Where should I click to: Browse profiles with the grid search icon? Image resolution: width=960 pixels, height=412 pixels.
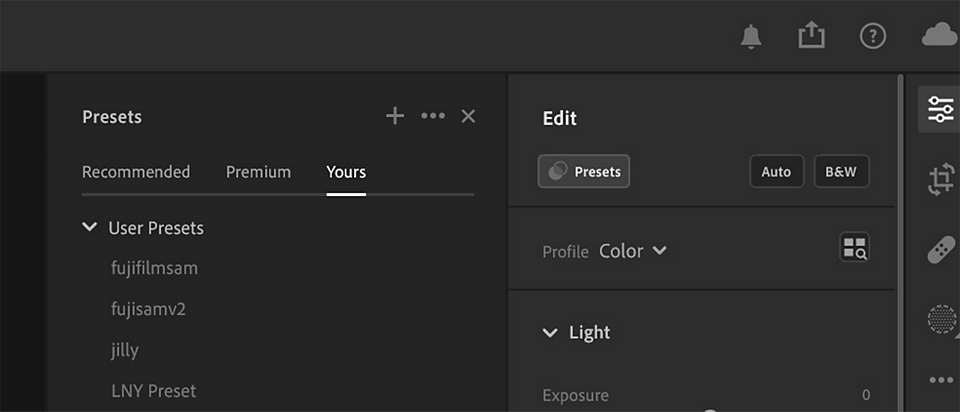click(x=854, y=247)
